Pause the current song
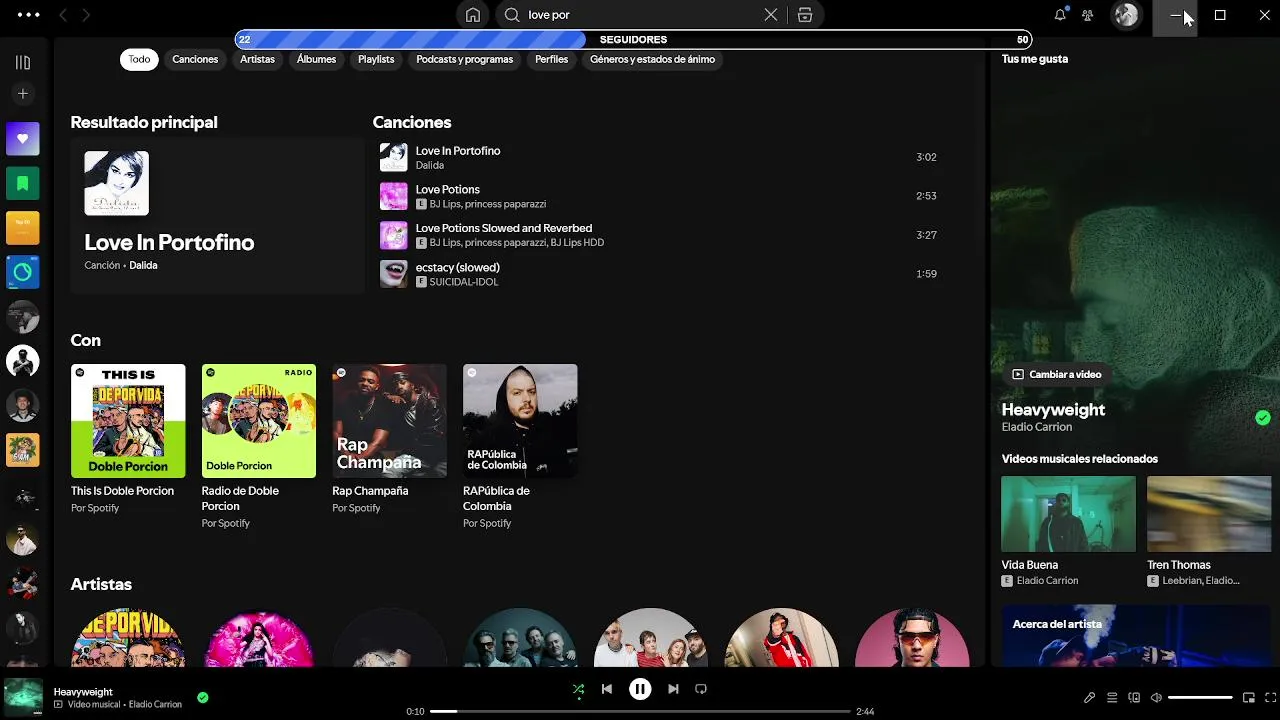 click(x=640, y=689)
